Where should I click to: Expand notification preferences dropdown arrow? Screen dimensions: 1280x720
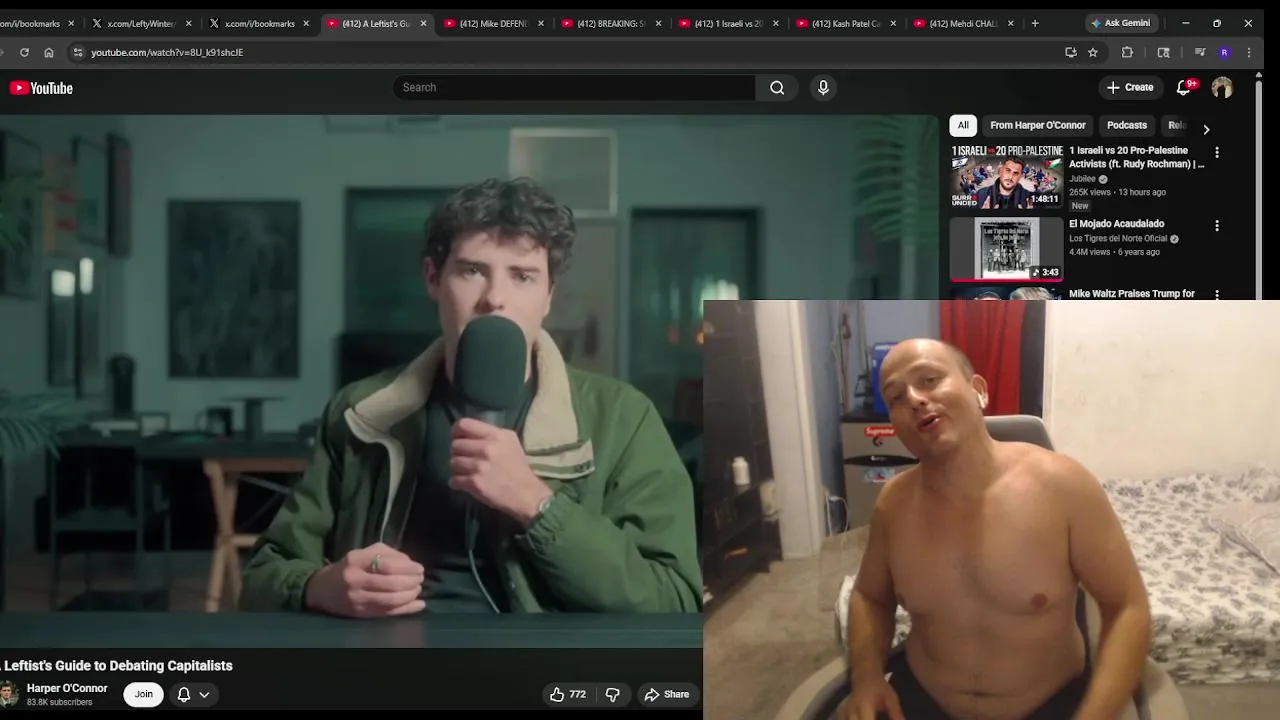coord(204,694)
